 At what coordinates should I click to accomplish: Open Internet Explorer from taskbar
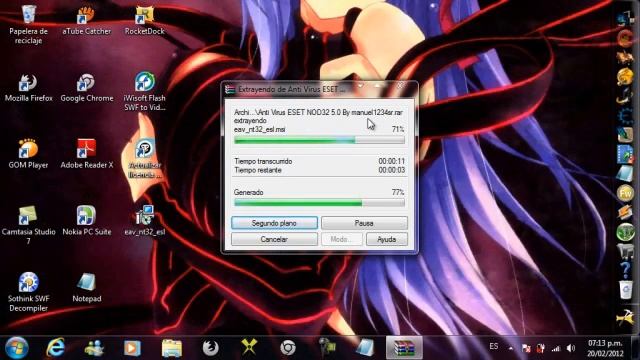pos(55,348)
